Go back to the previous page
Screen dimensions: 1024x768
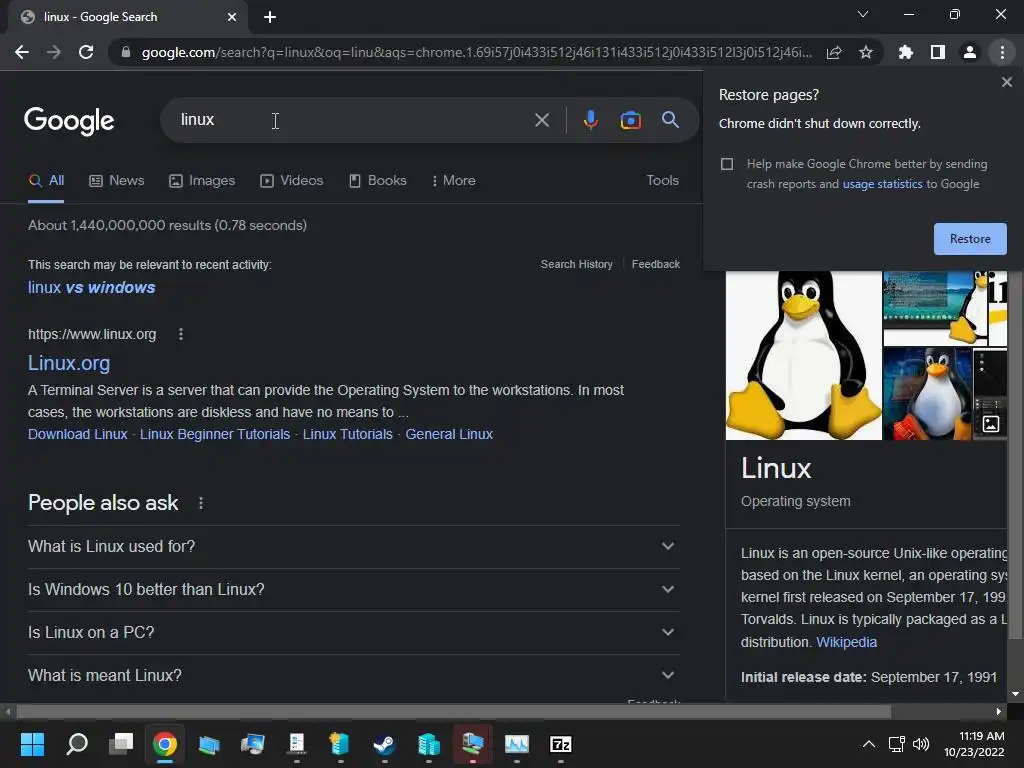[22, 52]
